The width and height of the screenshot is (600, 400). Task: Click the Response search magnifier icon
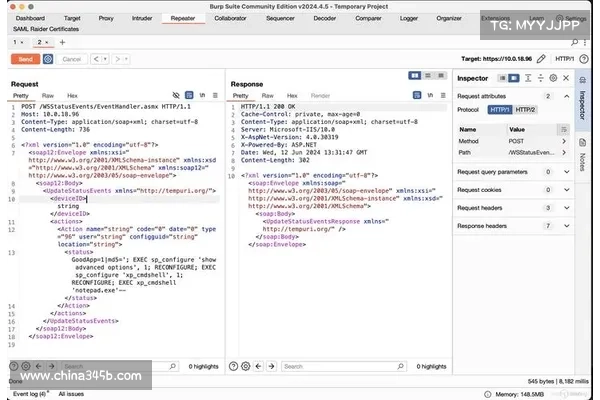point(400,366)
